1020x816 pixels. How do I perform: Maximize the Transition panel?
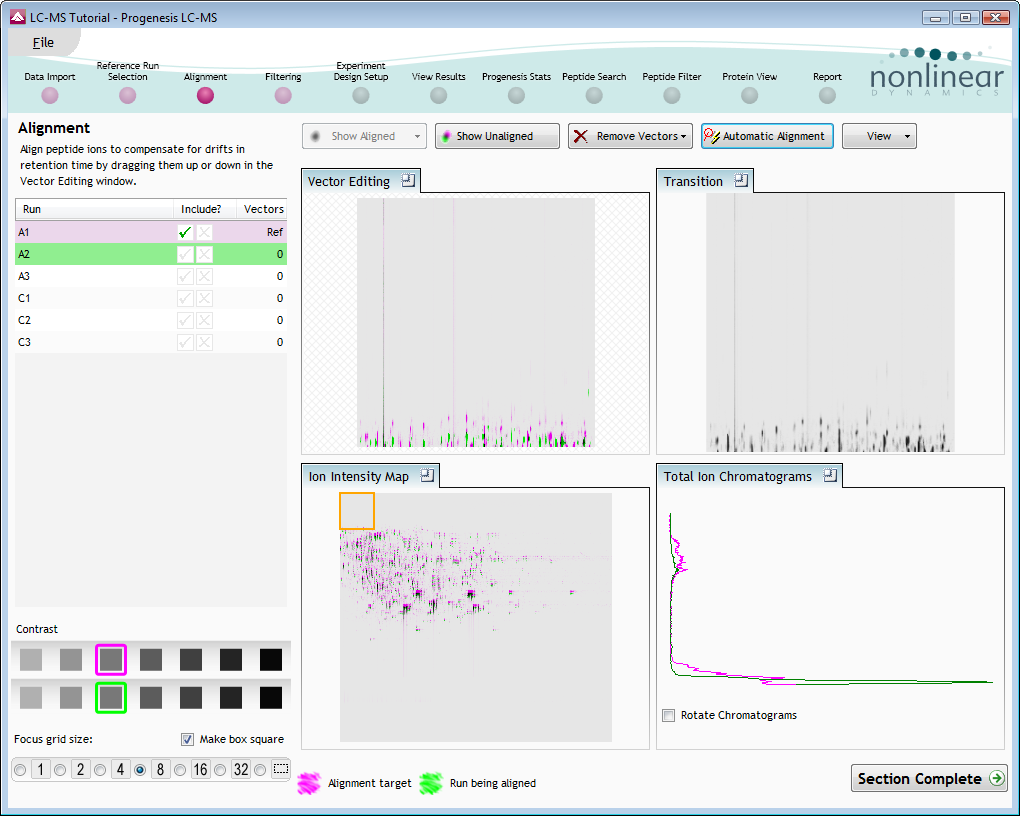[741, 180]
